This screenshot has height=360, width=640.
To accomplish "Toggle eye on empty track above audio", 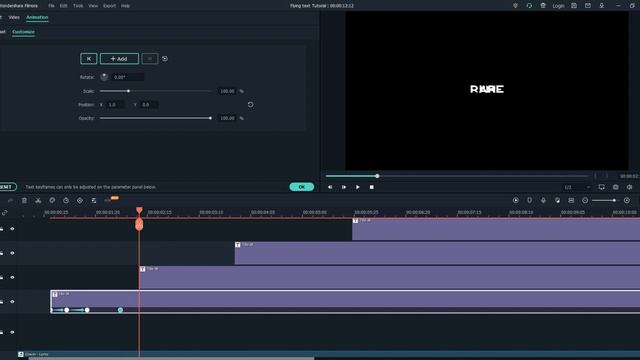I will [x=12, y=332].
